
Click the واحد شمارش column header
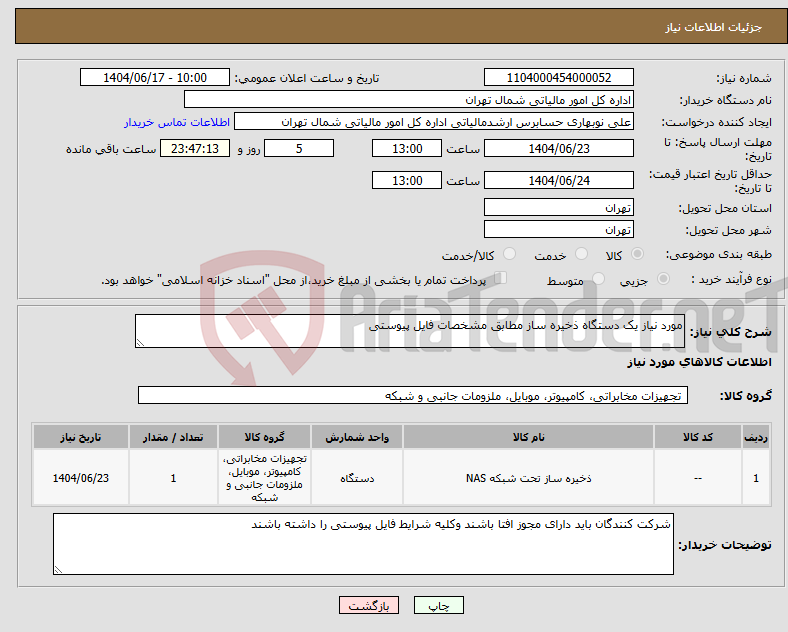(357, 437)
